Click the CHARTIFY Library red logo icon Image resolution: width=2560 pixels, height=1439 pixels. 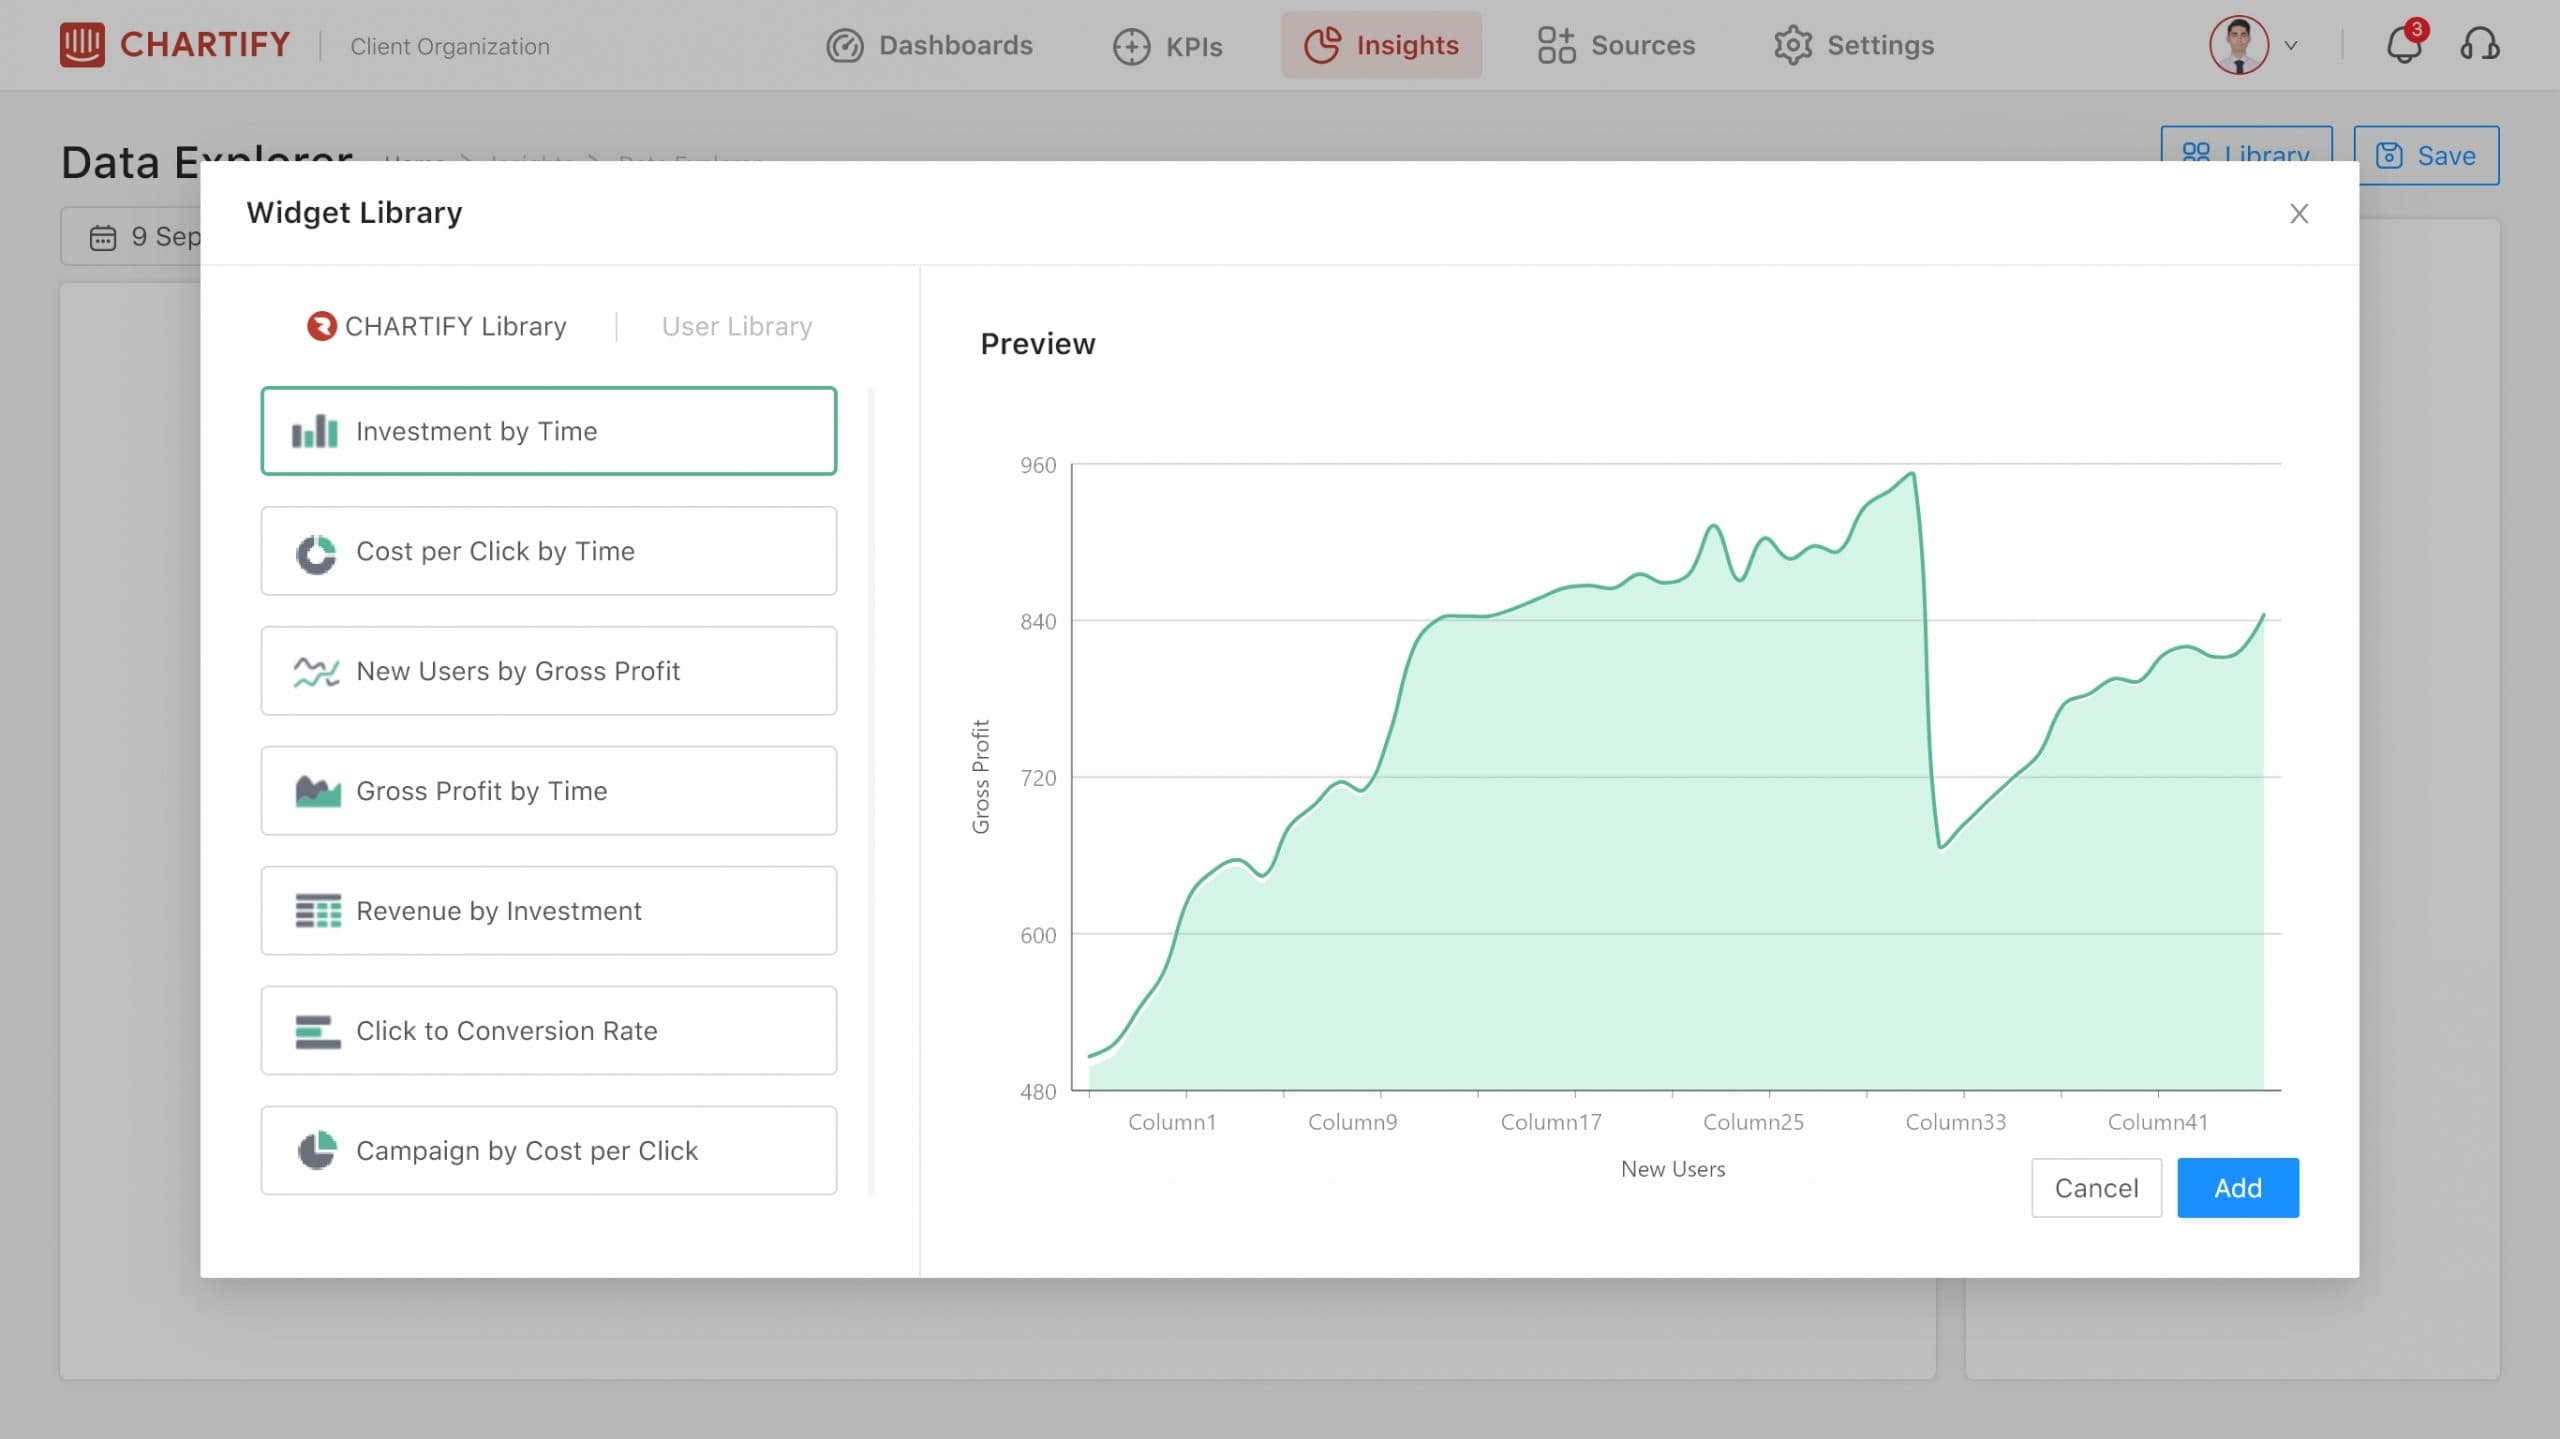click(x=321, y=326)
